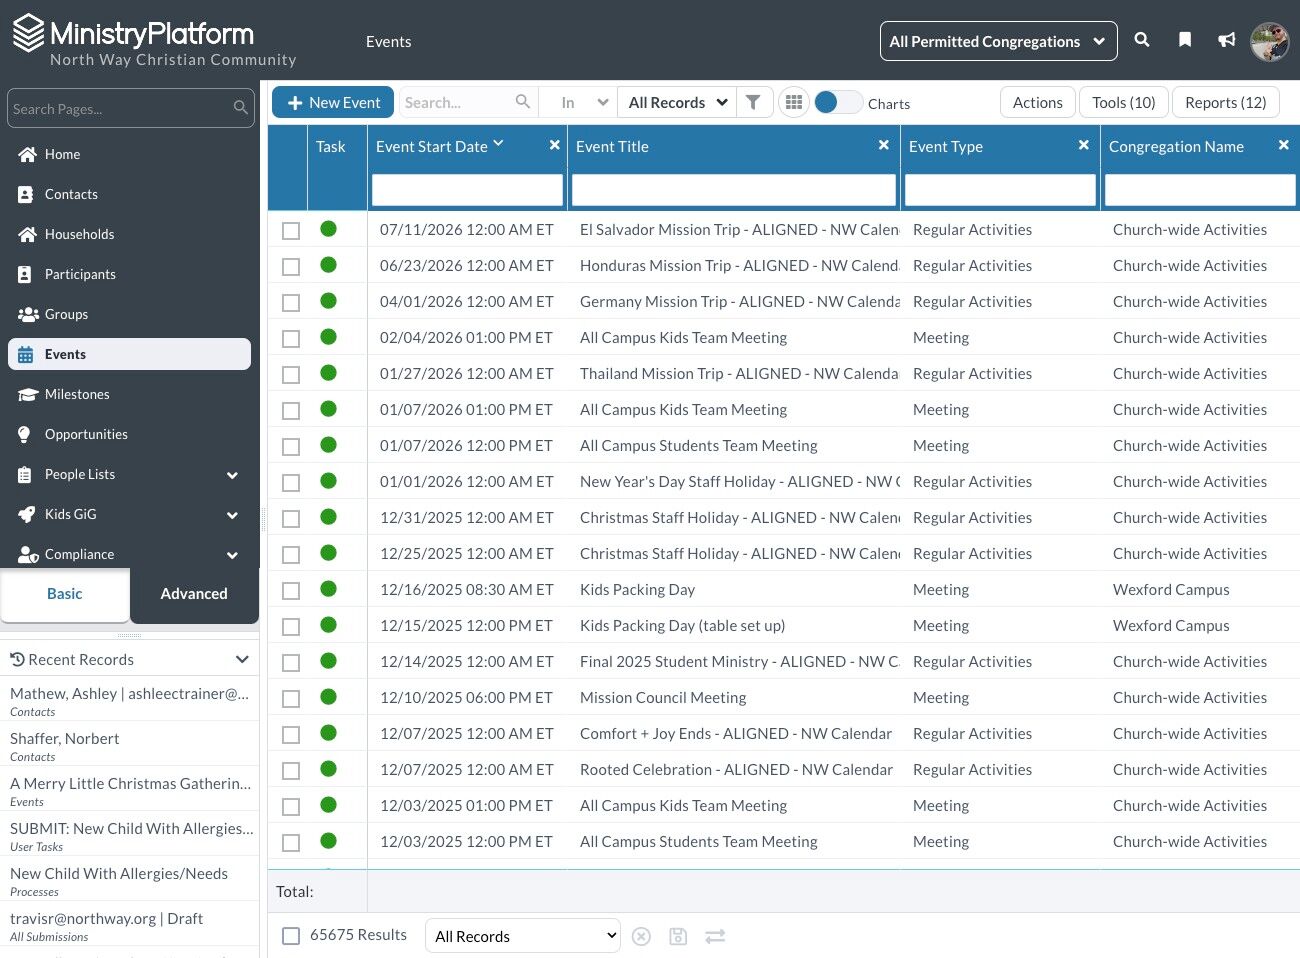This screenshot has width=1300, height=958.
Task: Click the transfer selection arrows icon
Action: [715, 936]
